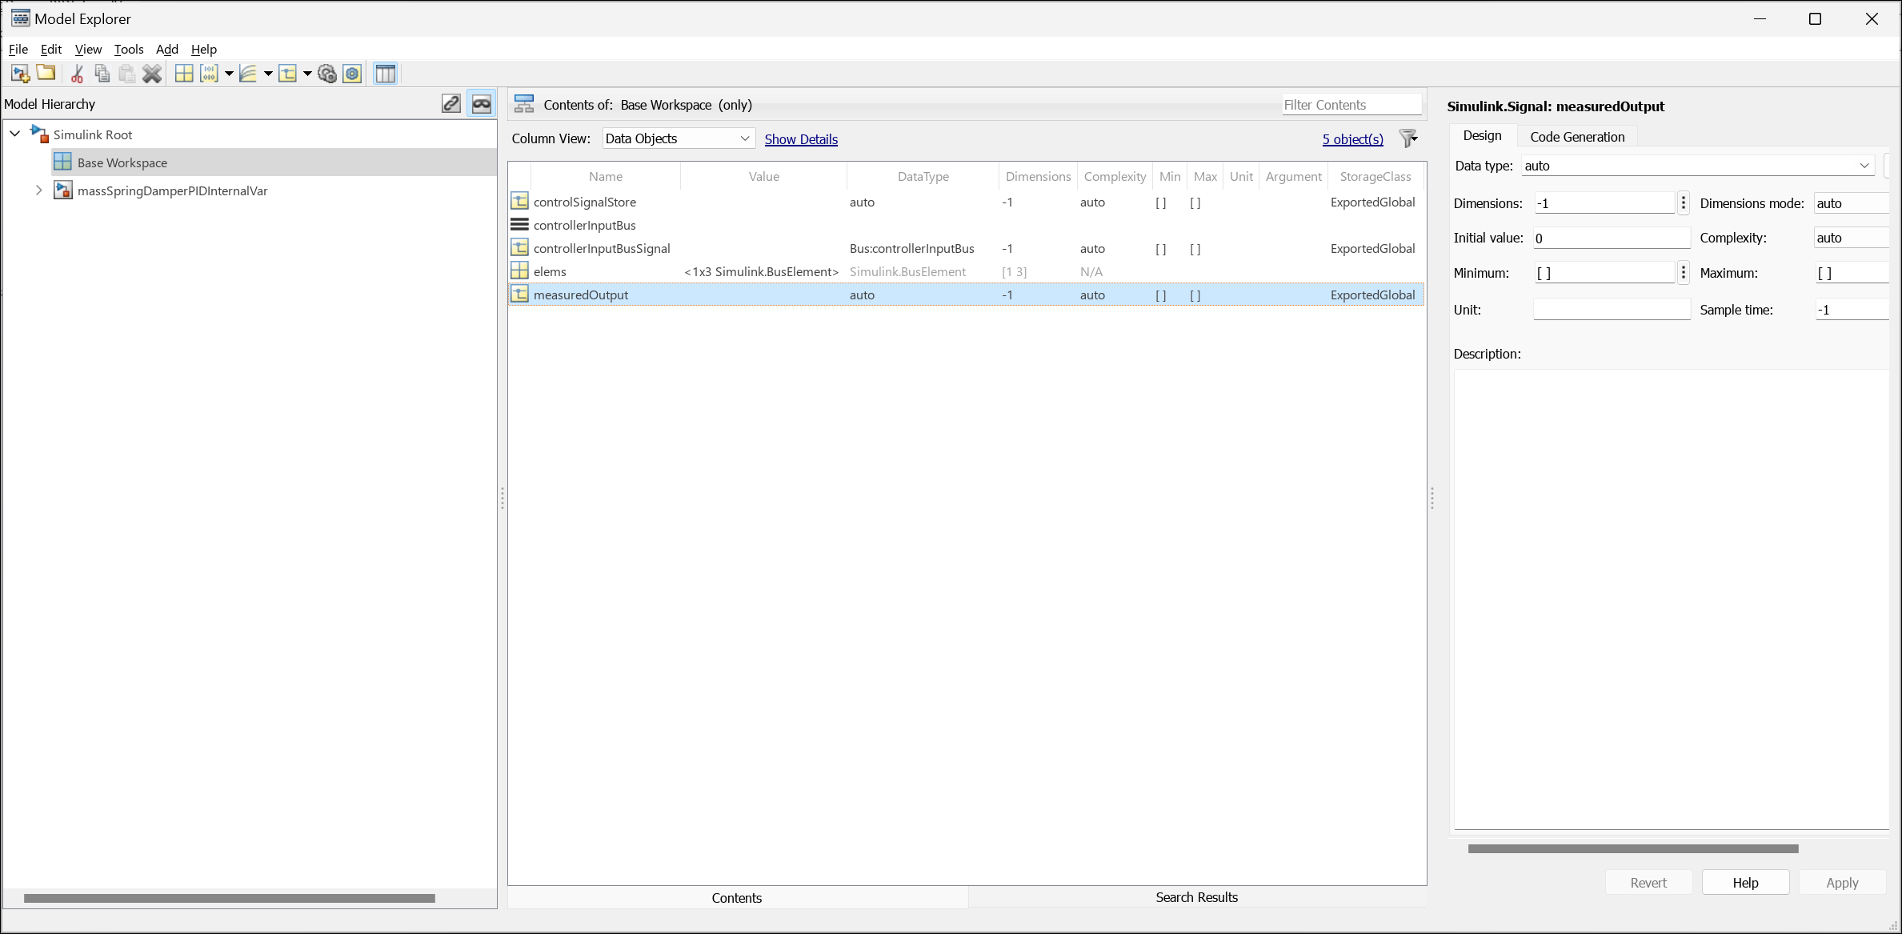This screenshot has height=934, width=1902.
Task: Collapse the Simulink Root tree node
Action: pos(14,133)
